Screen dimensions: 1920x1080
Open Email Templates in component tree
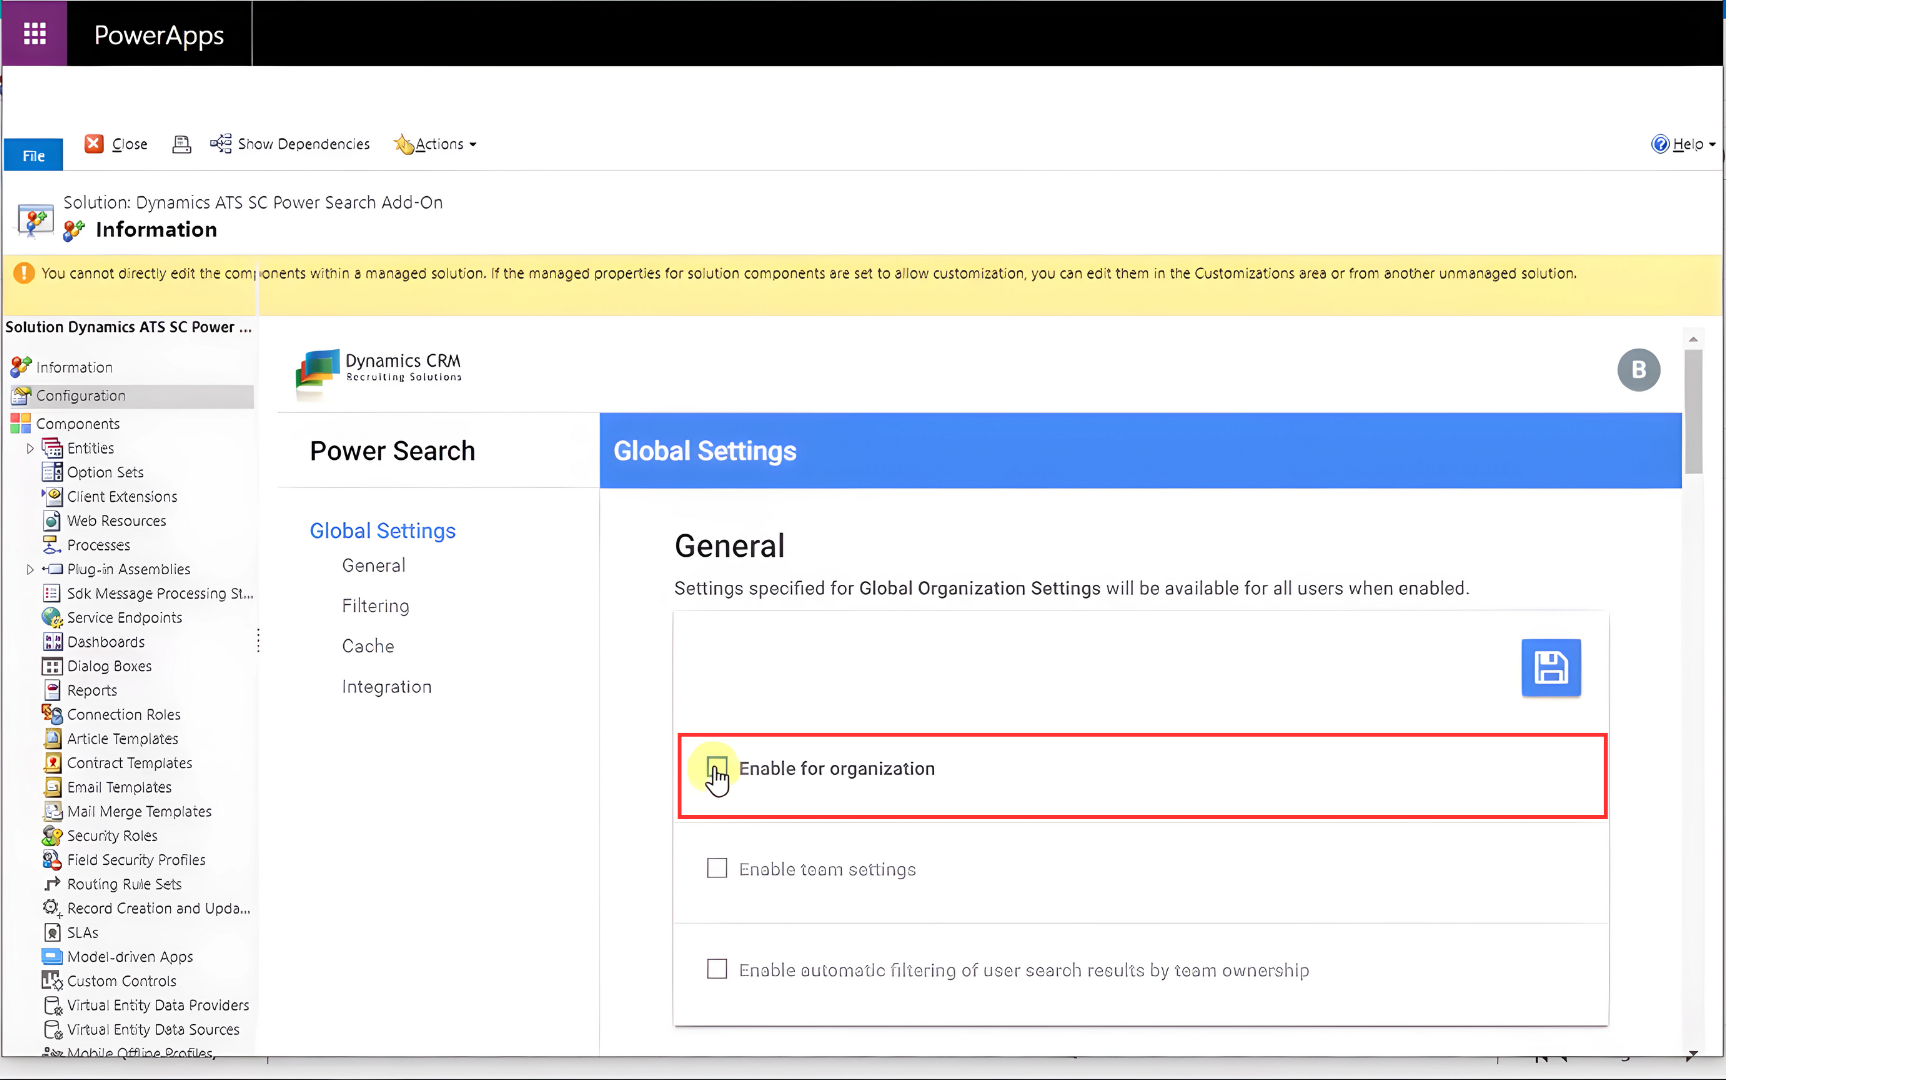[x=120, y=788]
